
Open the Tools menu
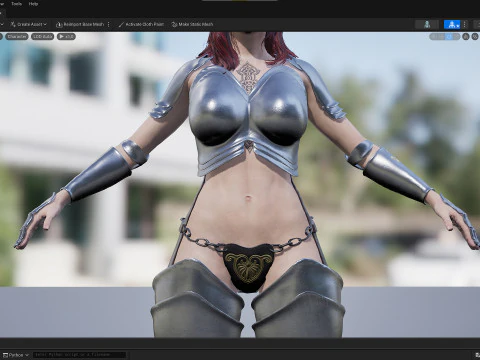(x=16, y=4)
